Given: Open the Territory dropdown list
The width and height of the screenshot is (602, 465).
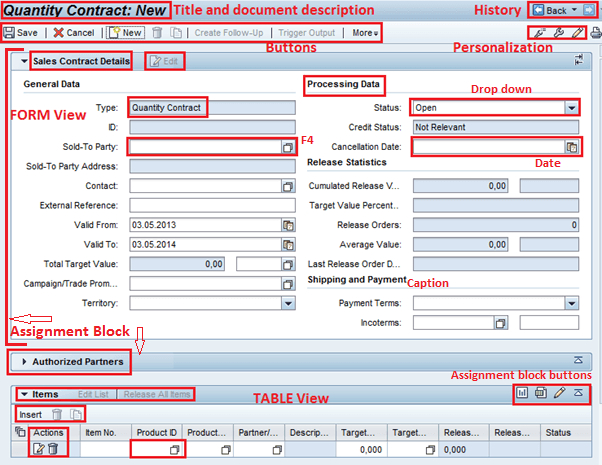Looking at the screenshot, I should click(288, 303).
